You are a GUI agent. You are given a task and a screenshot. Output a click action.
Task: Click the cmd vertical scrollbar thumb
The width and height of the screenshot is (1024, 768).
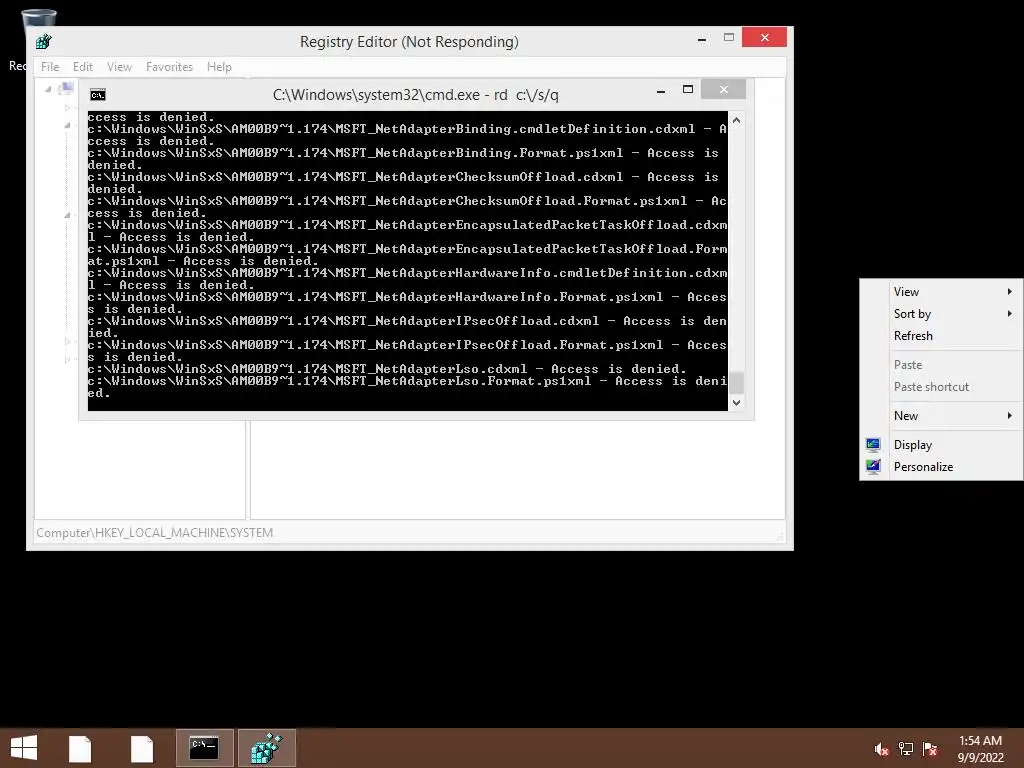tap(737, 383)
